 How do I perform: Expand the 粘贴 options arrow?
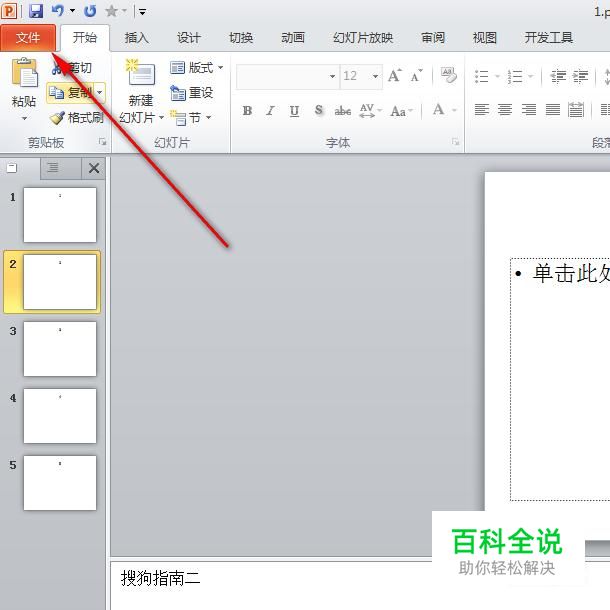coord(24,118)
